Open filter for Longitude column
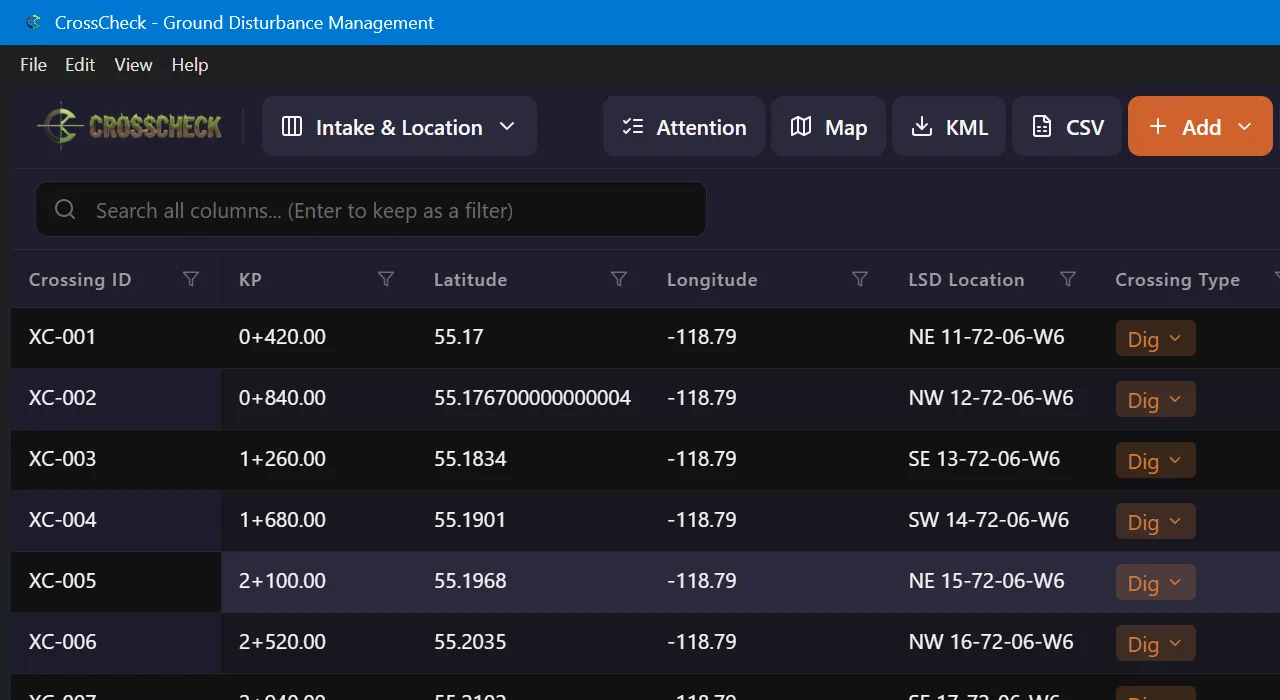This screenshot has height=700, width=1280. point(860,279)
